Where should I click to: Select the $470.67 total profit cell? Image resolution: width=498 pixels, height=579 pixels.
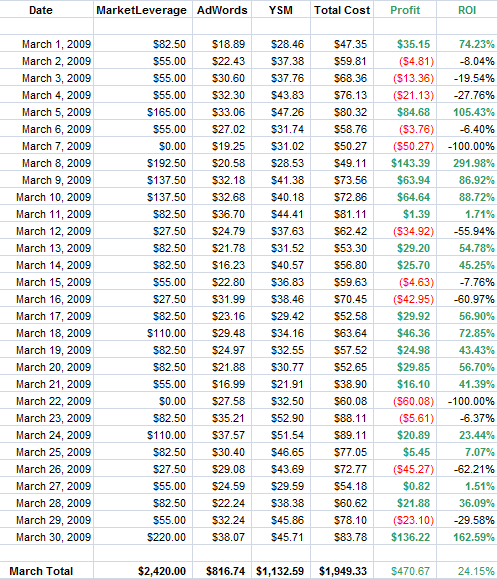coord(405,571)
